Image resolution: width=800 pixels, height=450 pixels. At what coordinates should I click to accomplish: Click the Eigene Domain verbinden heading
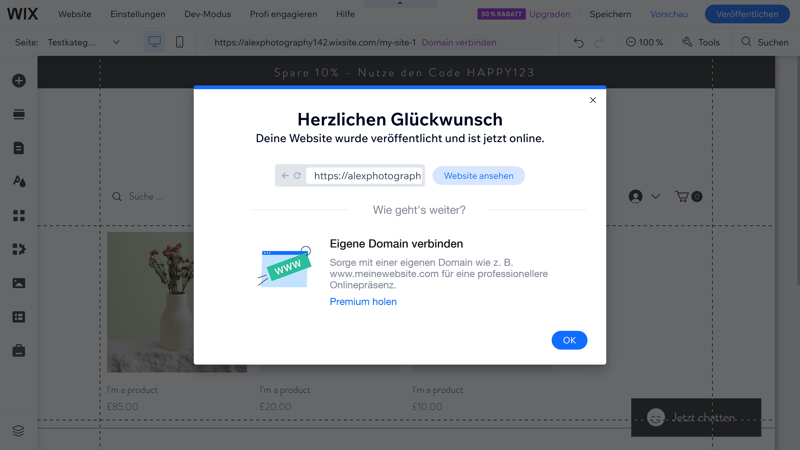pyautogui.click(x=396, y=244)
